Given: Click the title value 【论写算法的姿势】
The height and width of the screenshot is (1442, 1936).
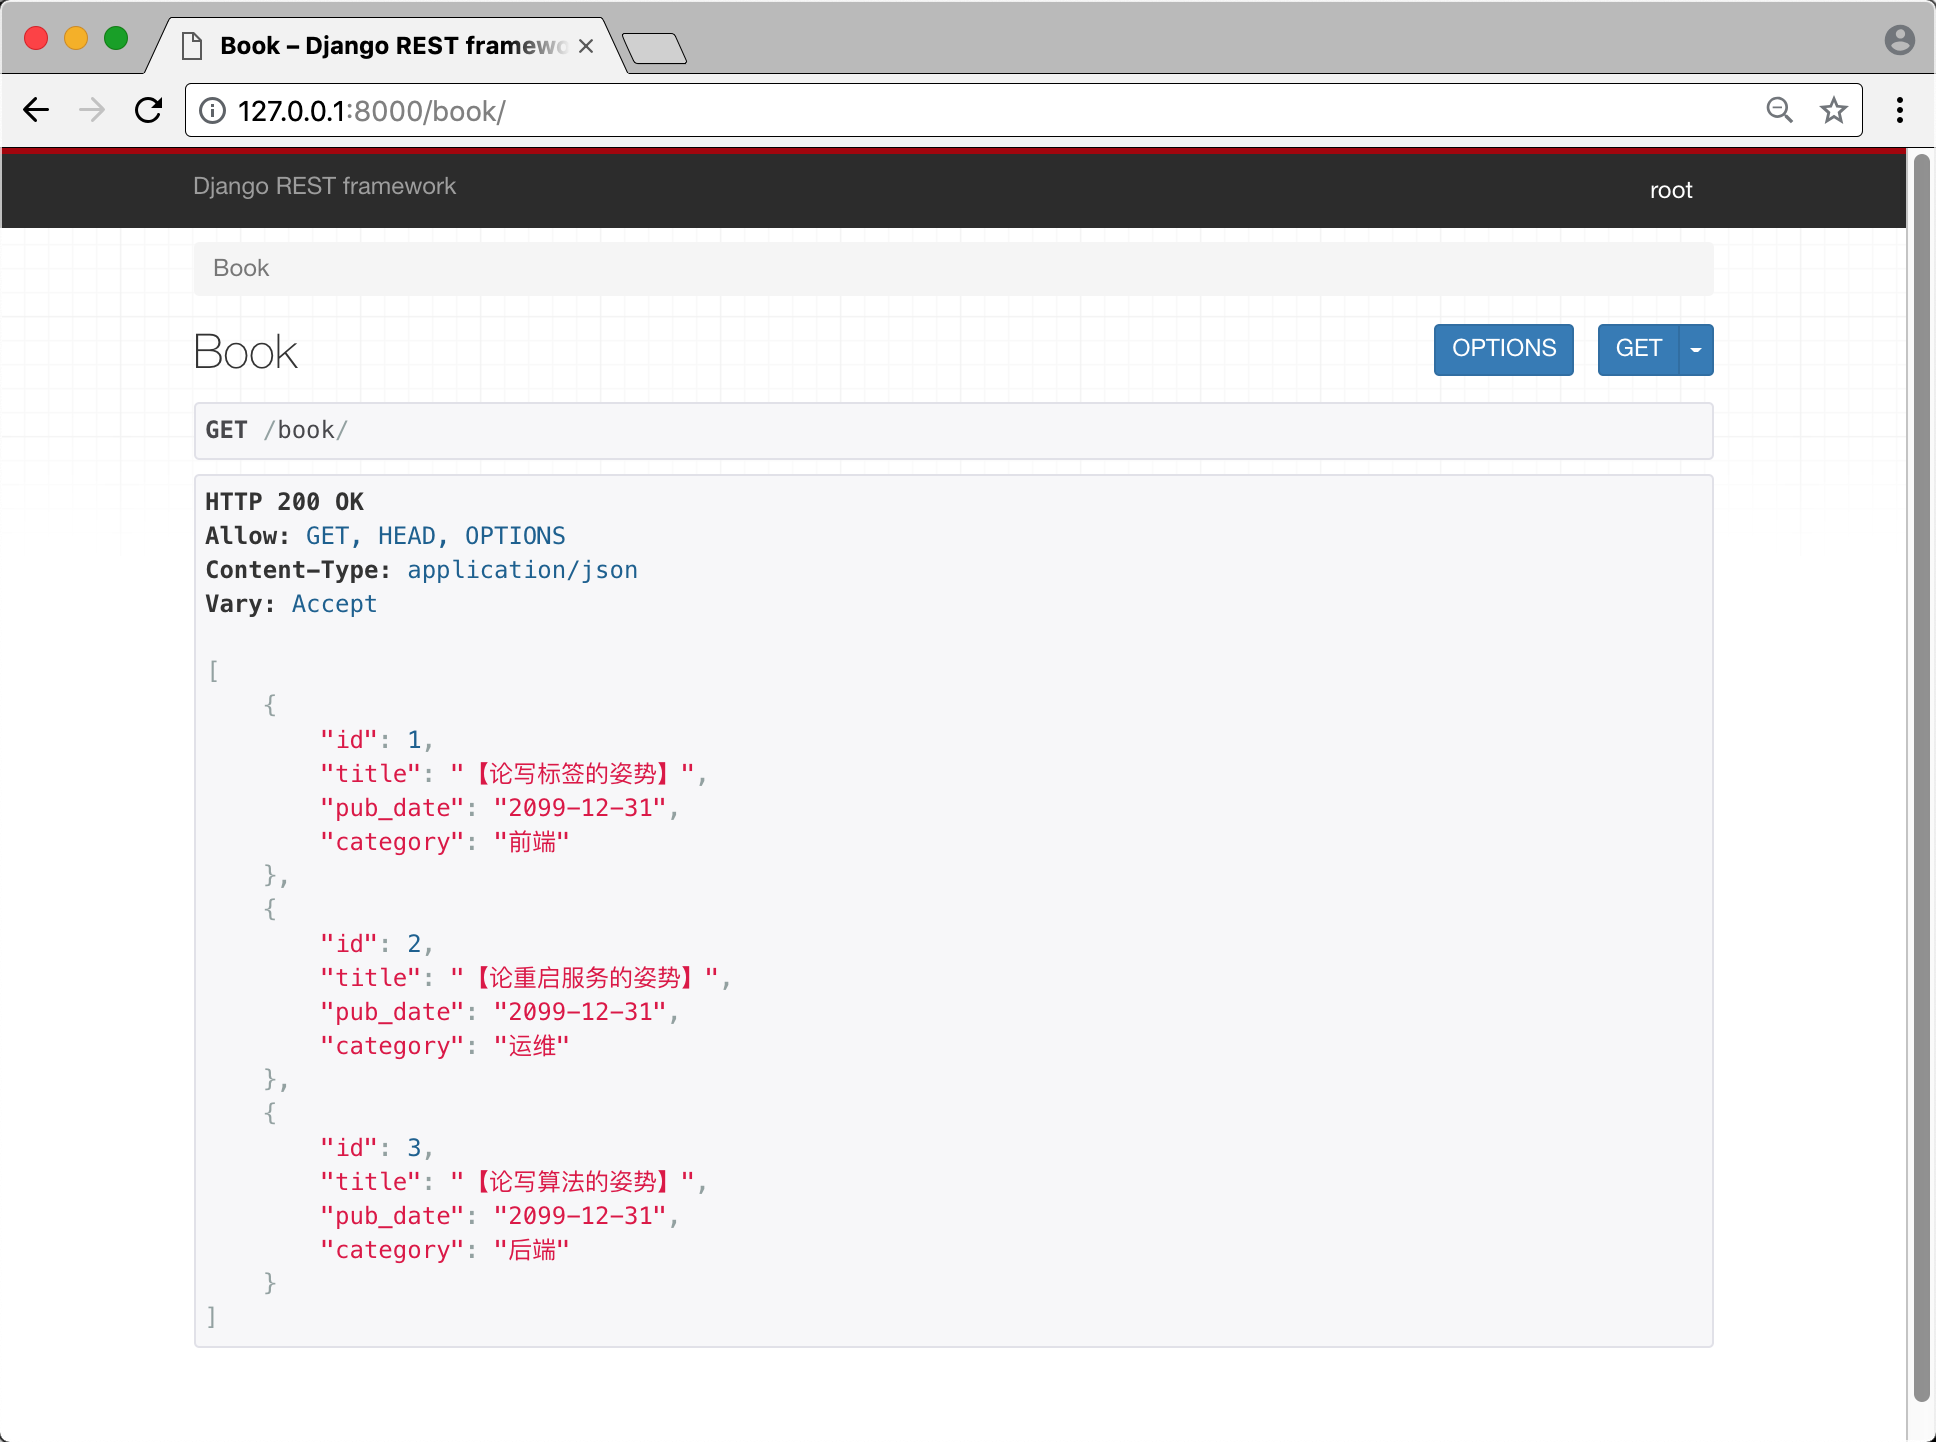Looking at the screenshot, I should [x=572, y=1182].
